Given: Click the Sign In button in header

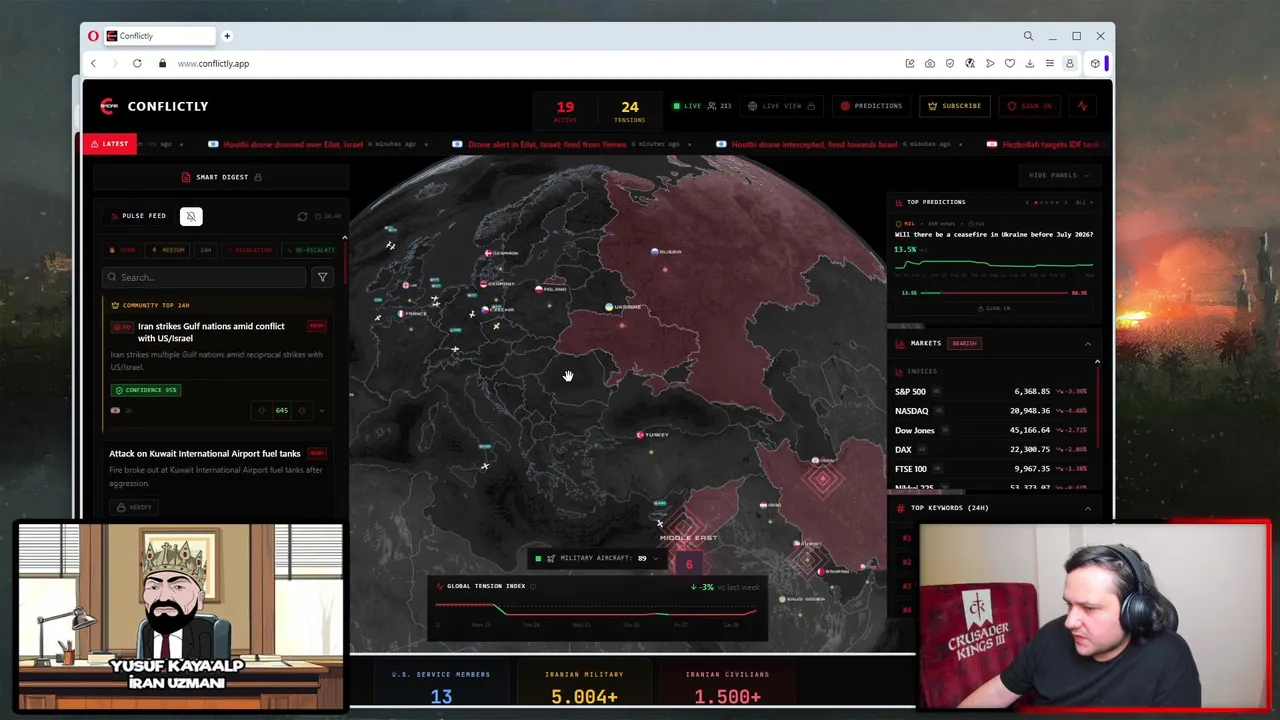Looking at the screenshot, I should [x=1029, y=106].
